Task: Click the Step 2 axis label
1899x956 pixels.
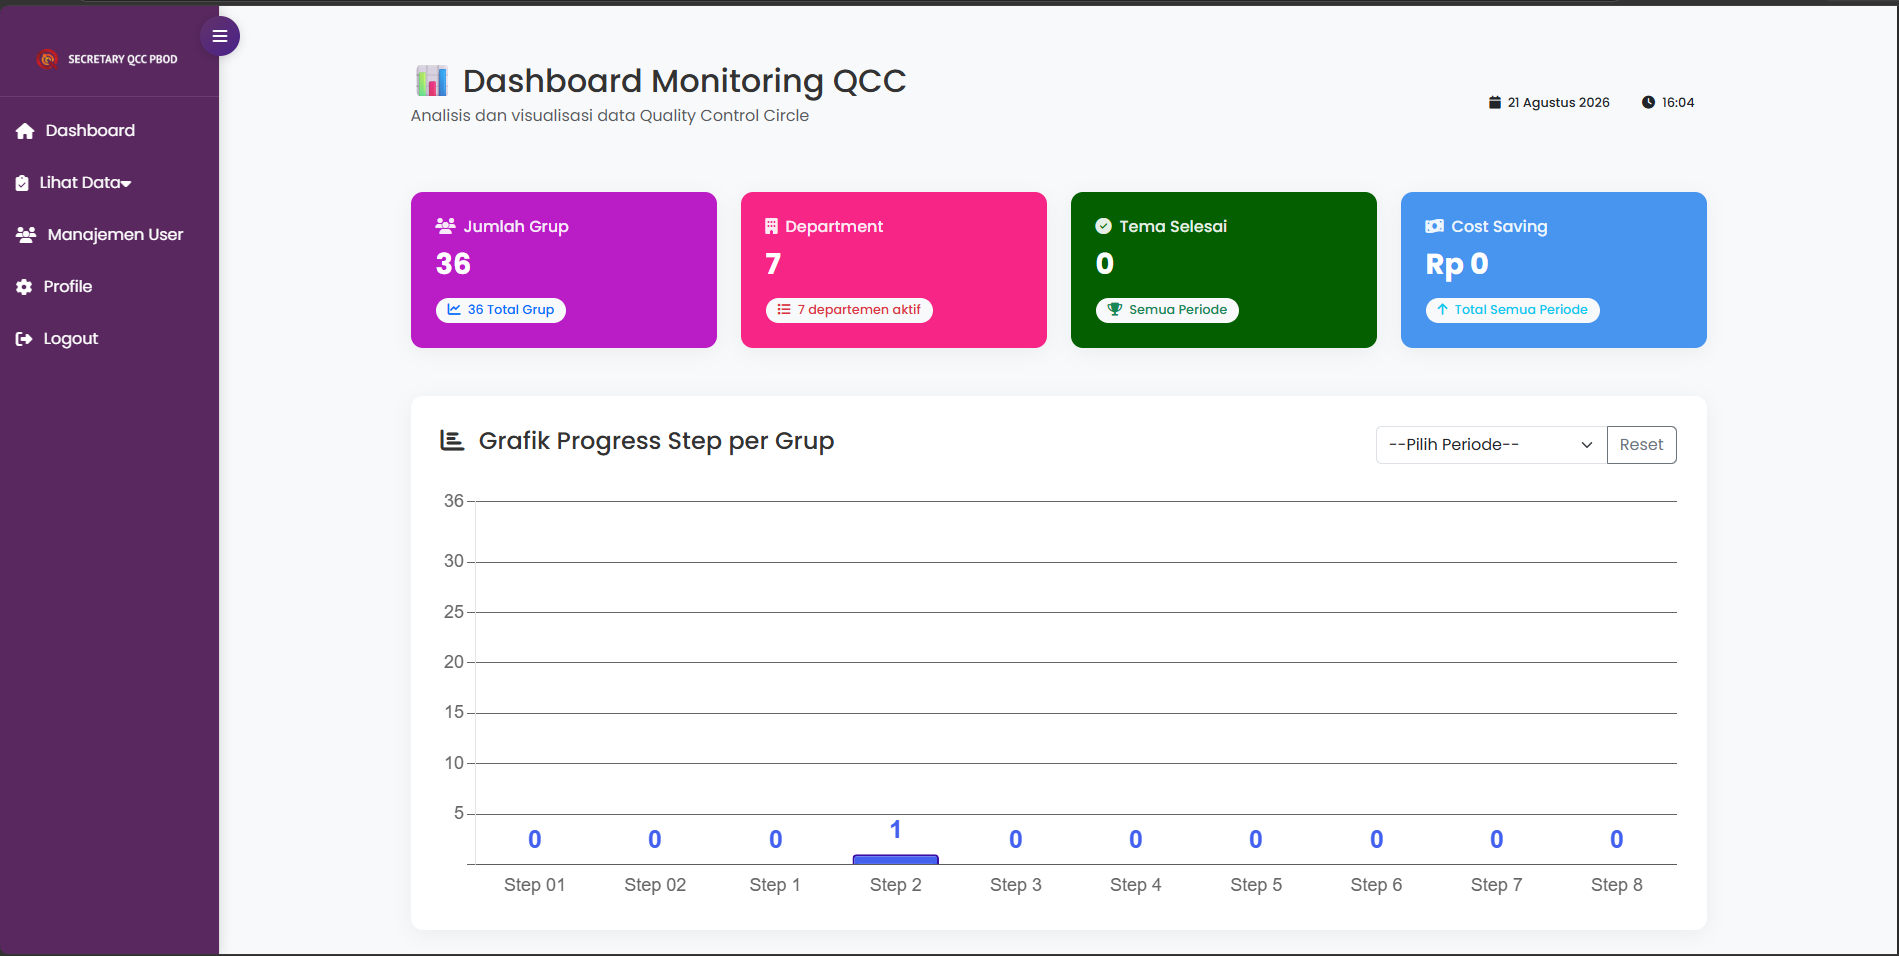Action: [x=896, y=885]
